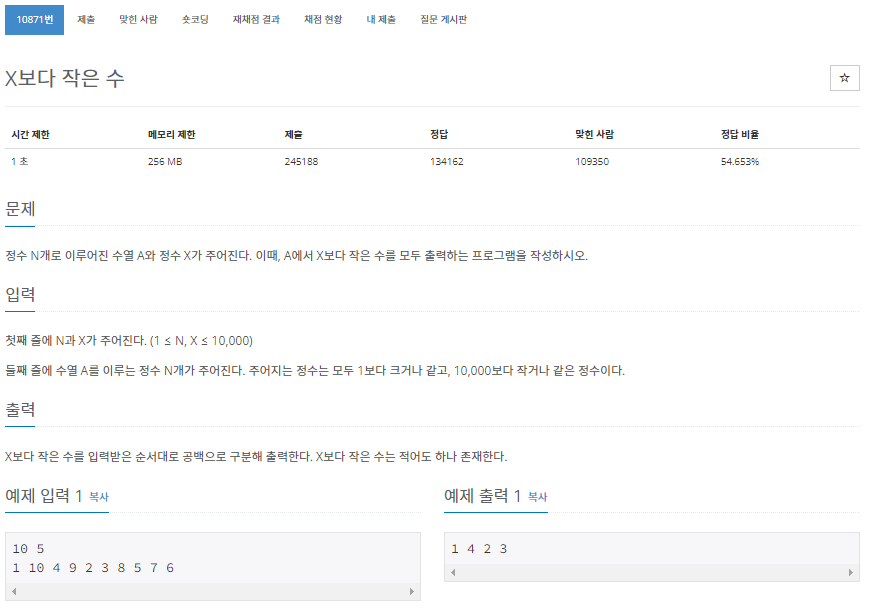
Task: Switch to the 채점 현황 tab
Action: [x=323, y=20]
